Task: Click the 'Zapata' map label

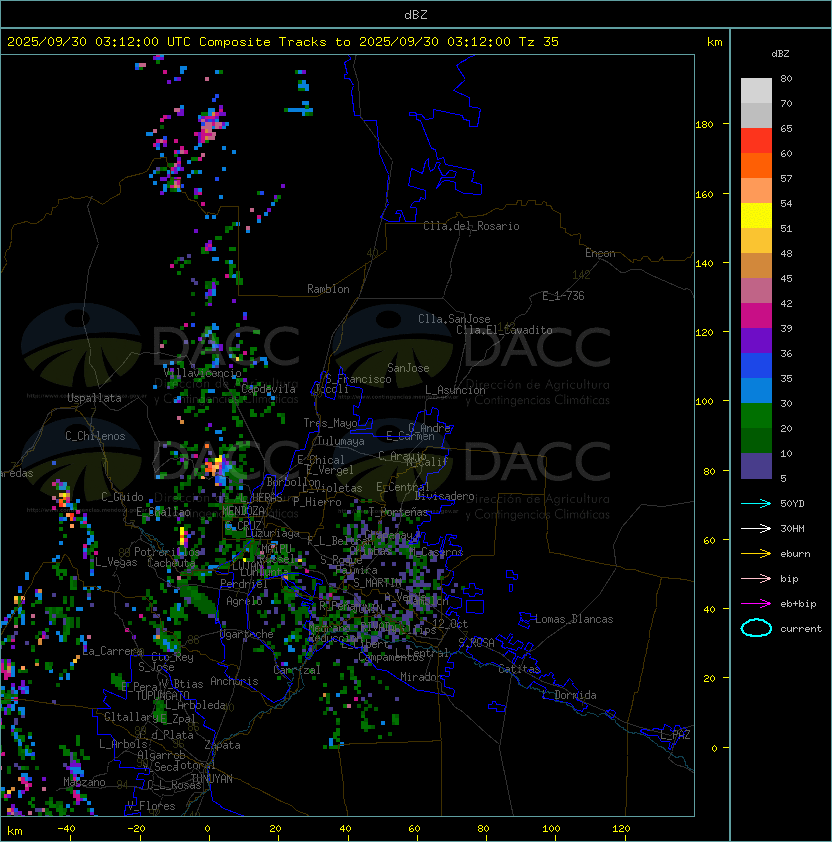Action: (222, 745)
